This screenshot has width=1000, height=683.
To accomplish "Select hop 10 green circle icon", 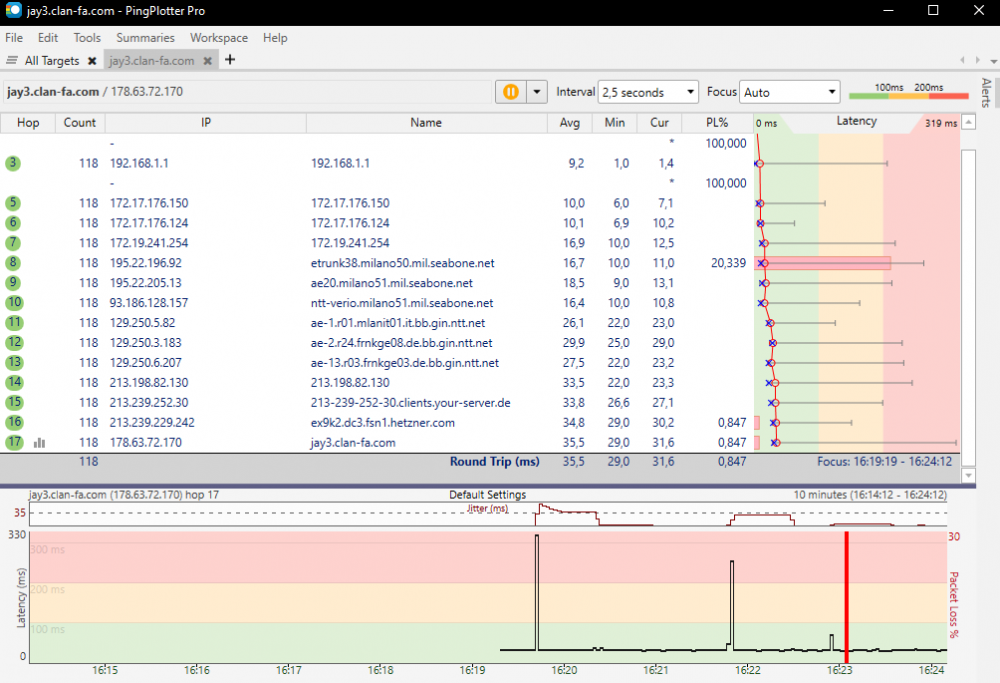I will click(x=14, y=302).
